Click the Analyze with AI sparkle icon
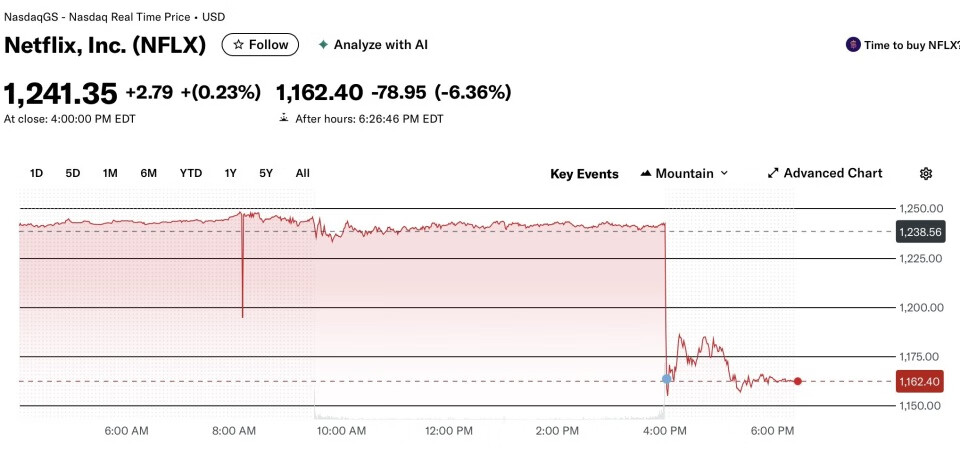960x453 pixels. pyautogui.click(x=323, y=45)
